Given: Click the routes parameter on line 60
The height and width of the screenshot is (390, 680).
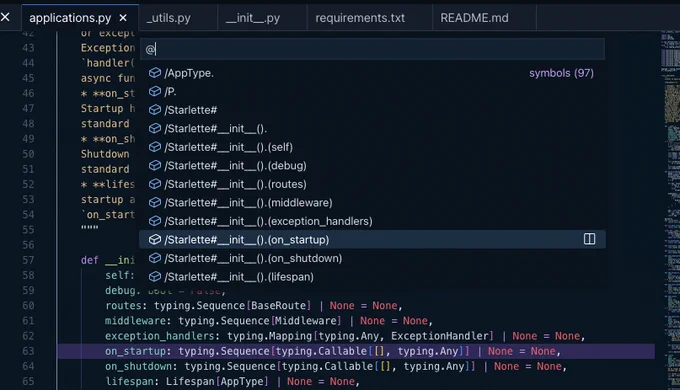Looking at the screenshot, I should coord(123,305).
